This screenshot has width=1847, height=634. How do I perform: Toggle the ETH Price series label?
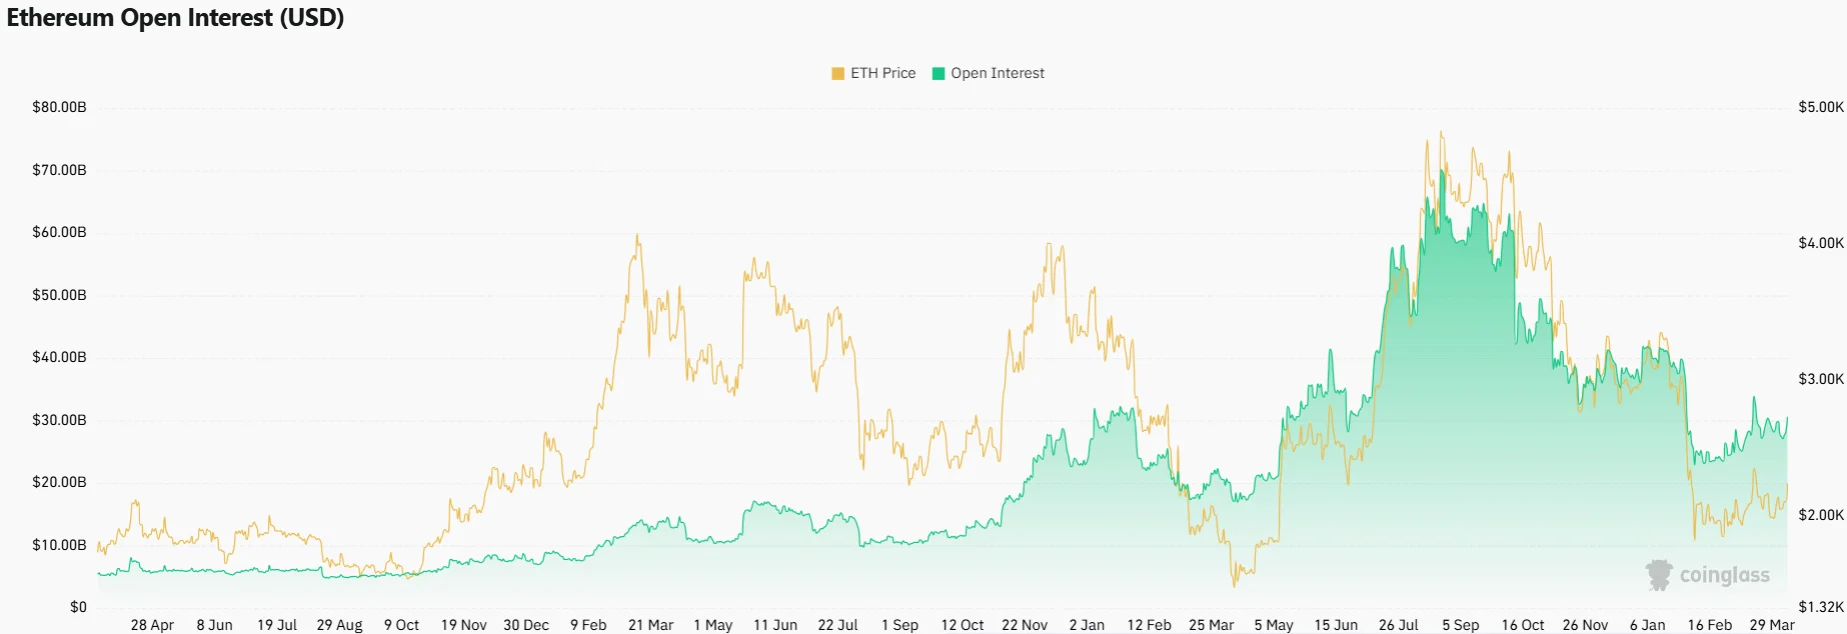[883, 73]
